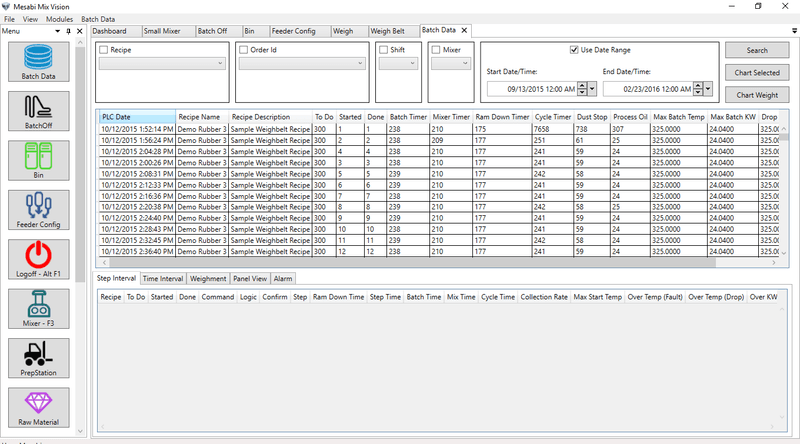800x444 pixels.
Task: Click the Chart Selected button
Action: click(757, 72)
